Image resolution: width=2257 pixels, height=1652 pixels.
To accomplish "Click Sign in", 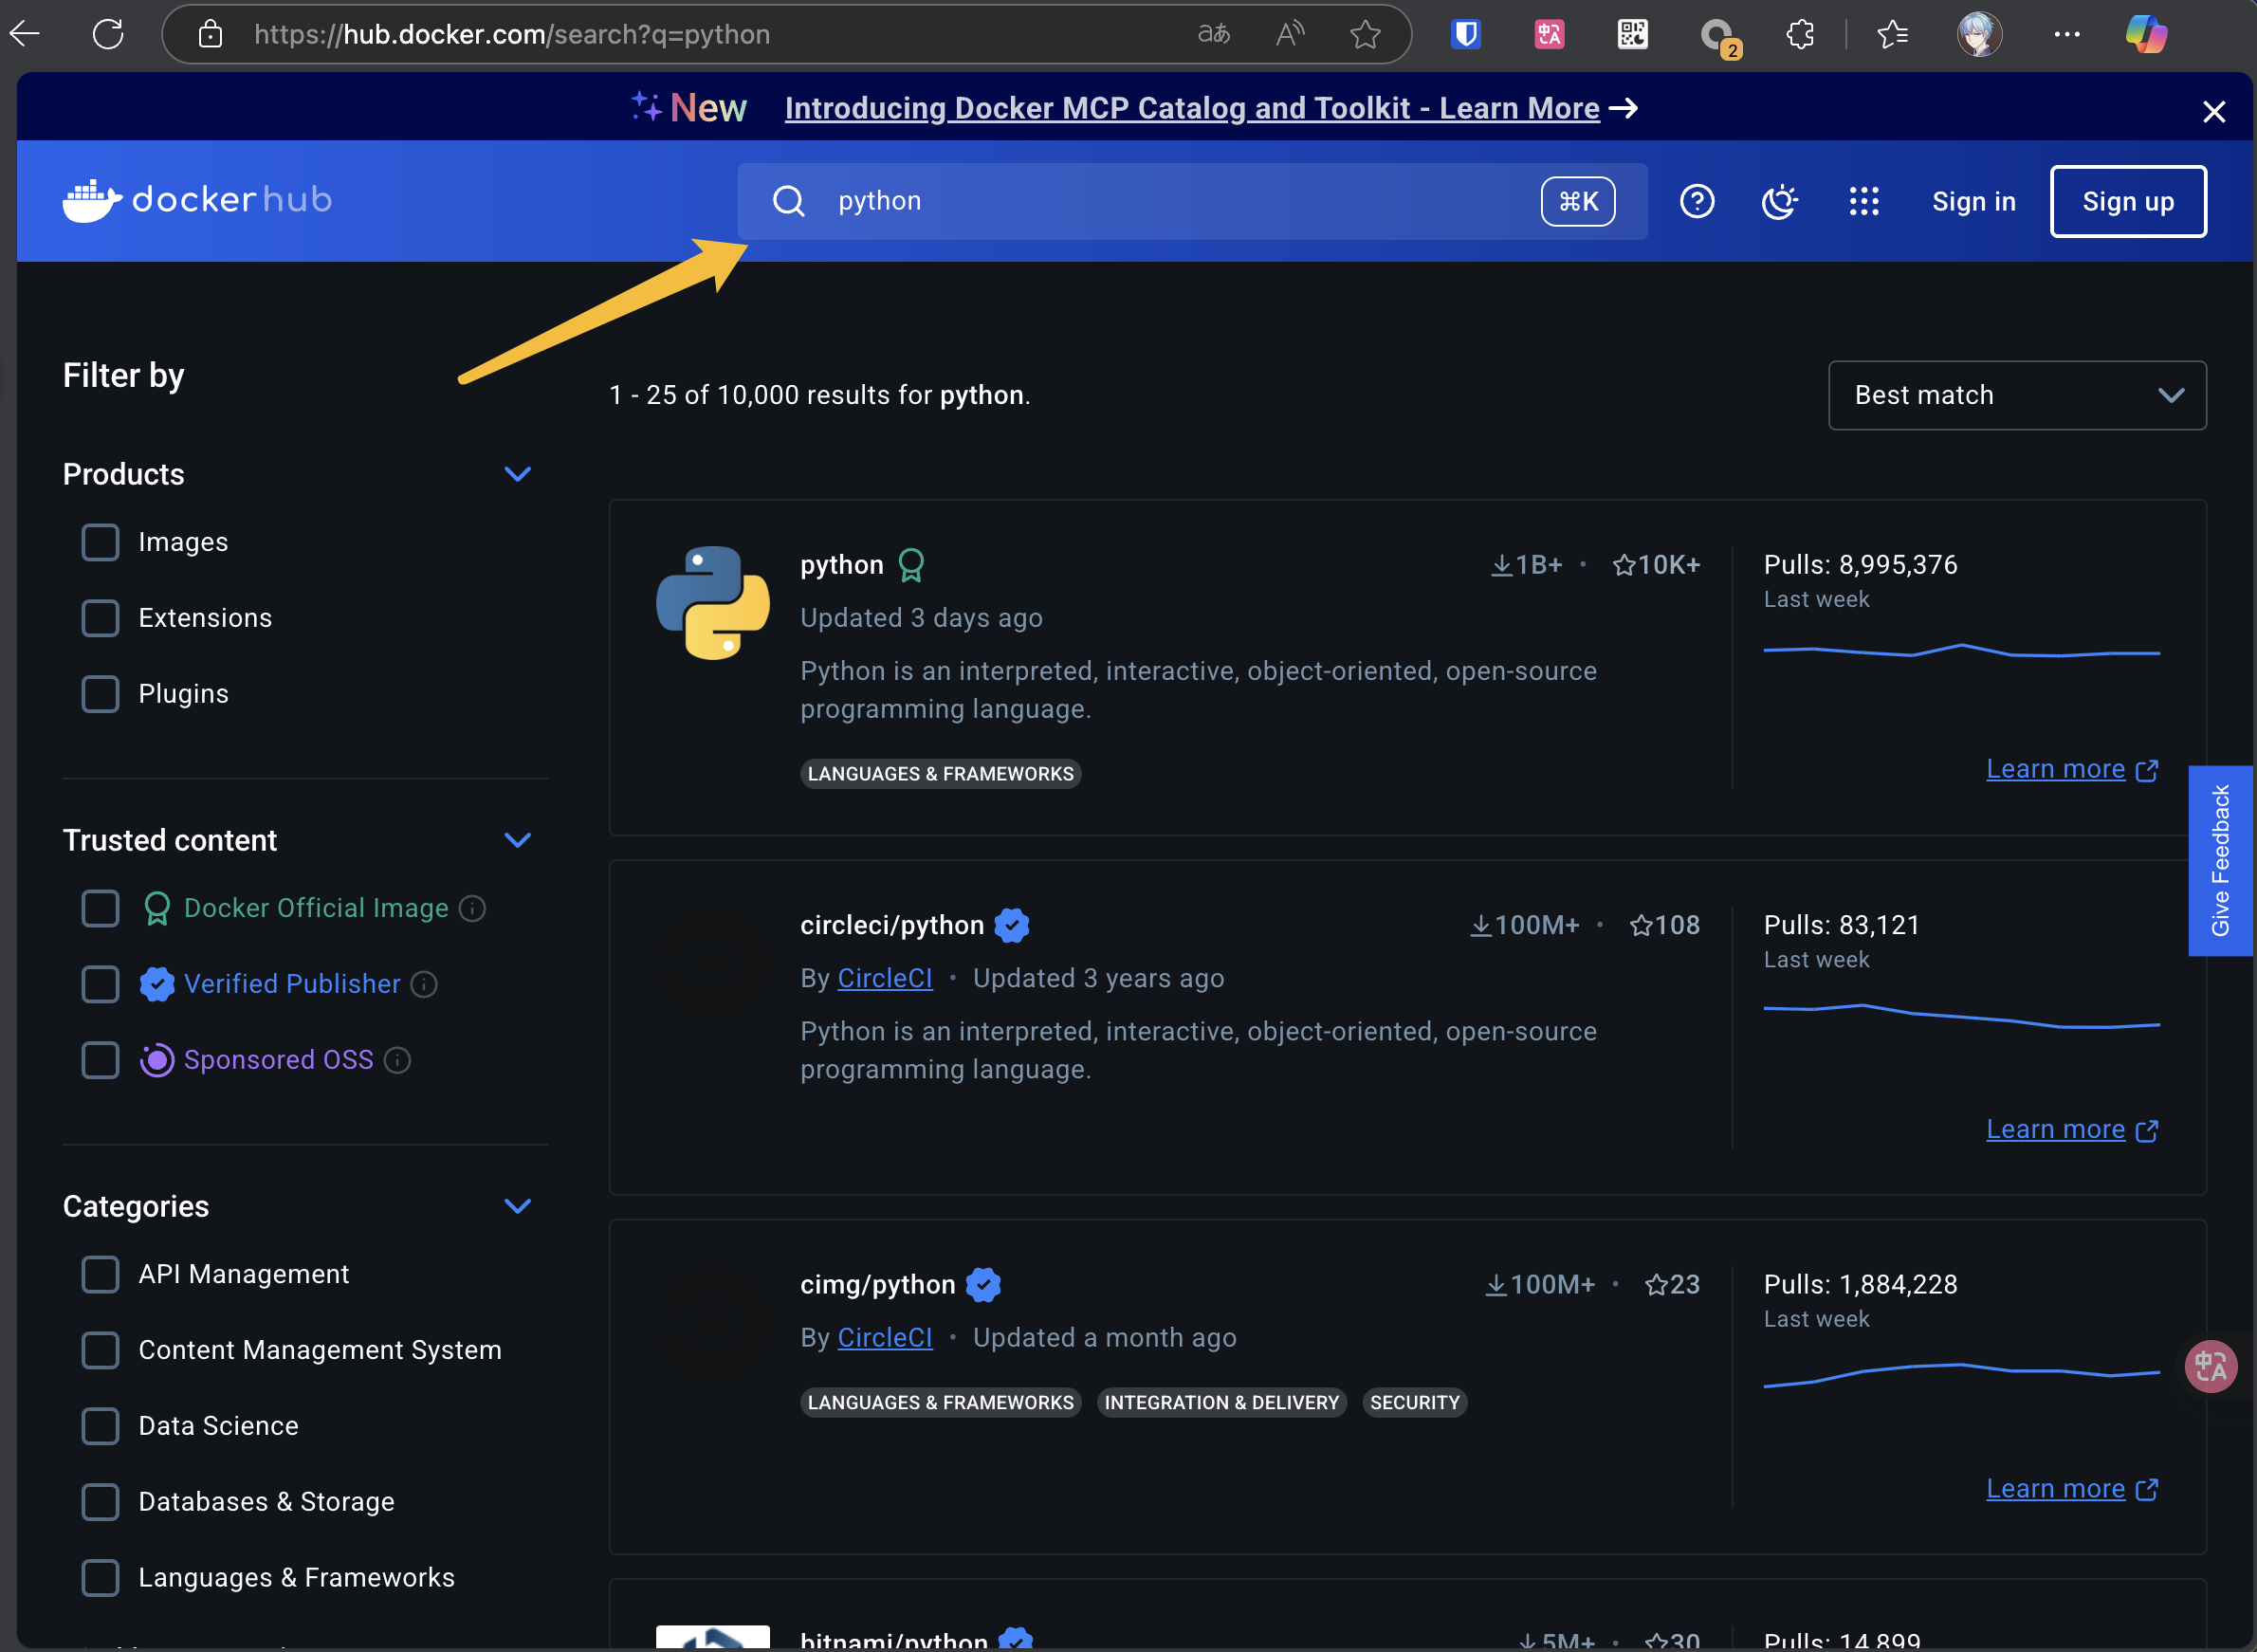I will [x=1973, y=201].
